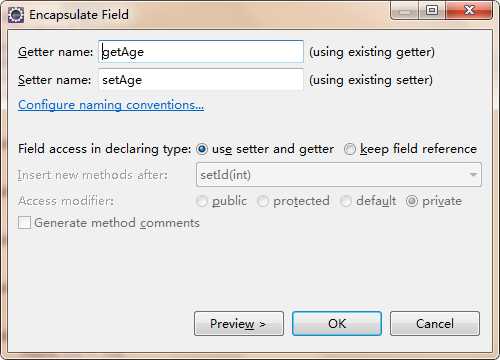
Task: Choose the protected access modifier
Action: 263,201
